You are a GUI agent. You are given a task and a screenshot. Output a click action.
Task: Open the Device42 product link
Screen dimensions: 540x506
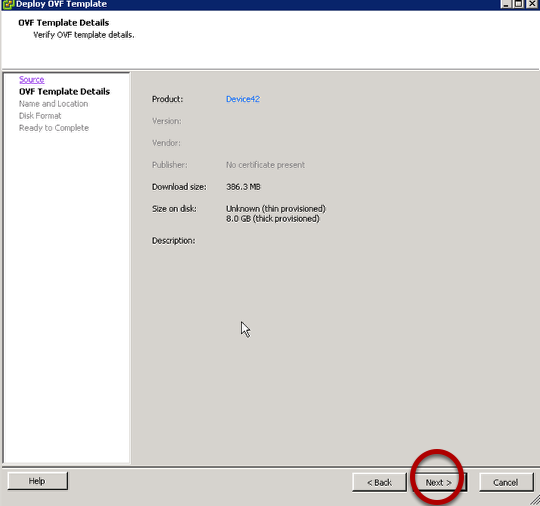pos(243,99)
